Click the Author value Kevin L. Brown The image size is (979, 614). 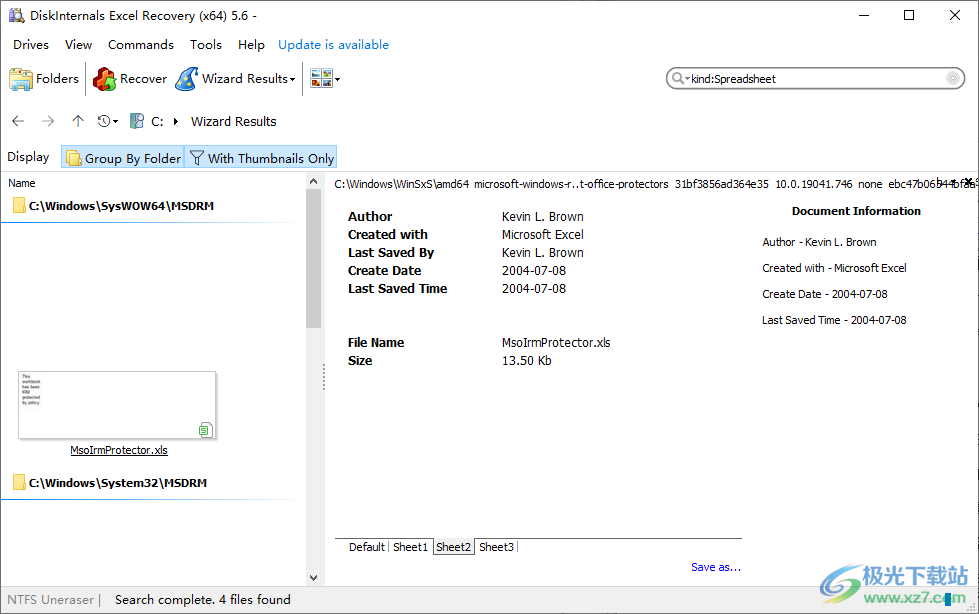click(543, 217)
